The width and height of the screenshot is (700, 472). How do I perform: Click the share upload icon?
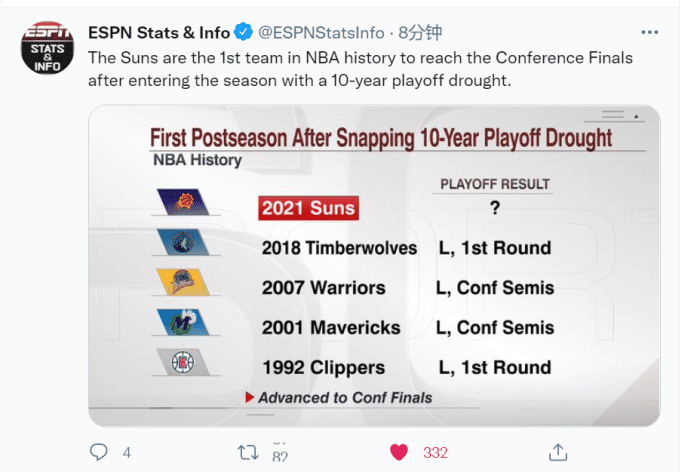pyautogui.click(x=559, y=452)
